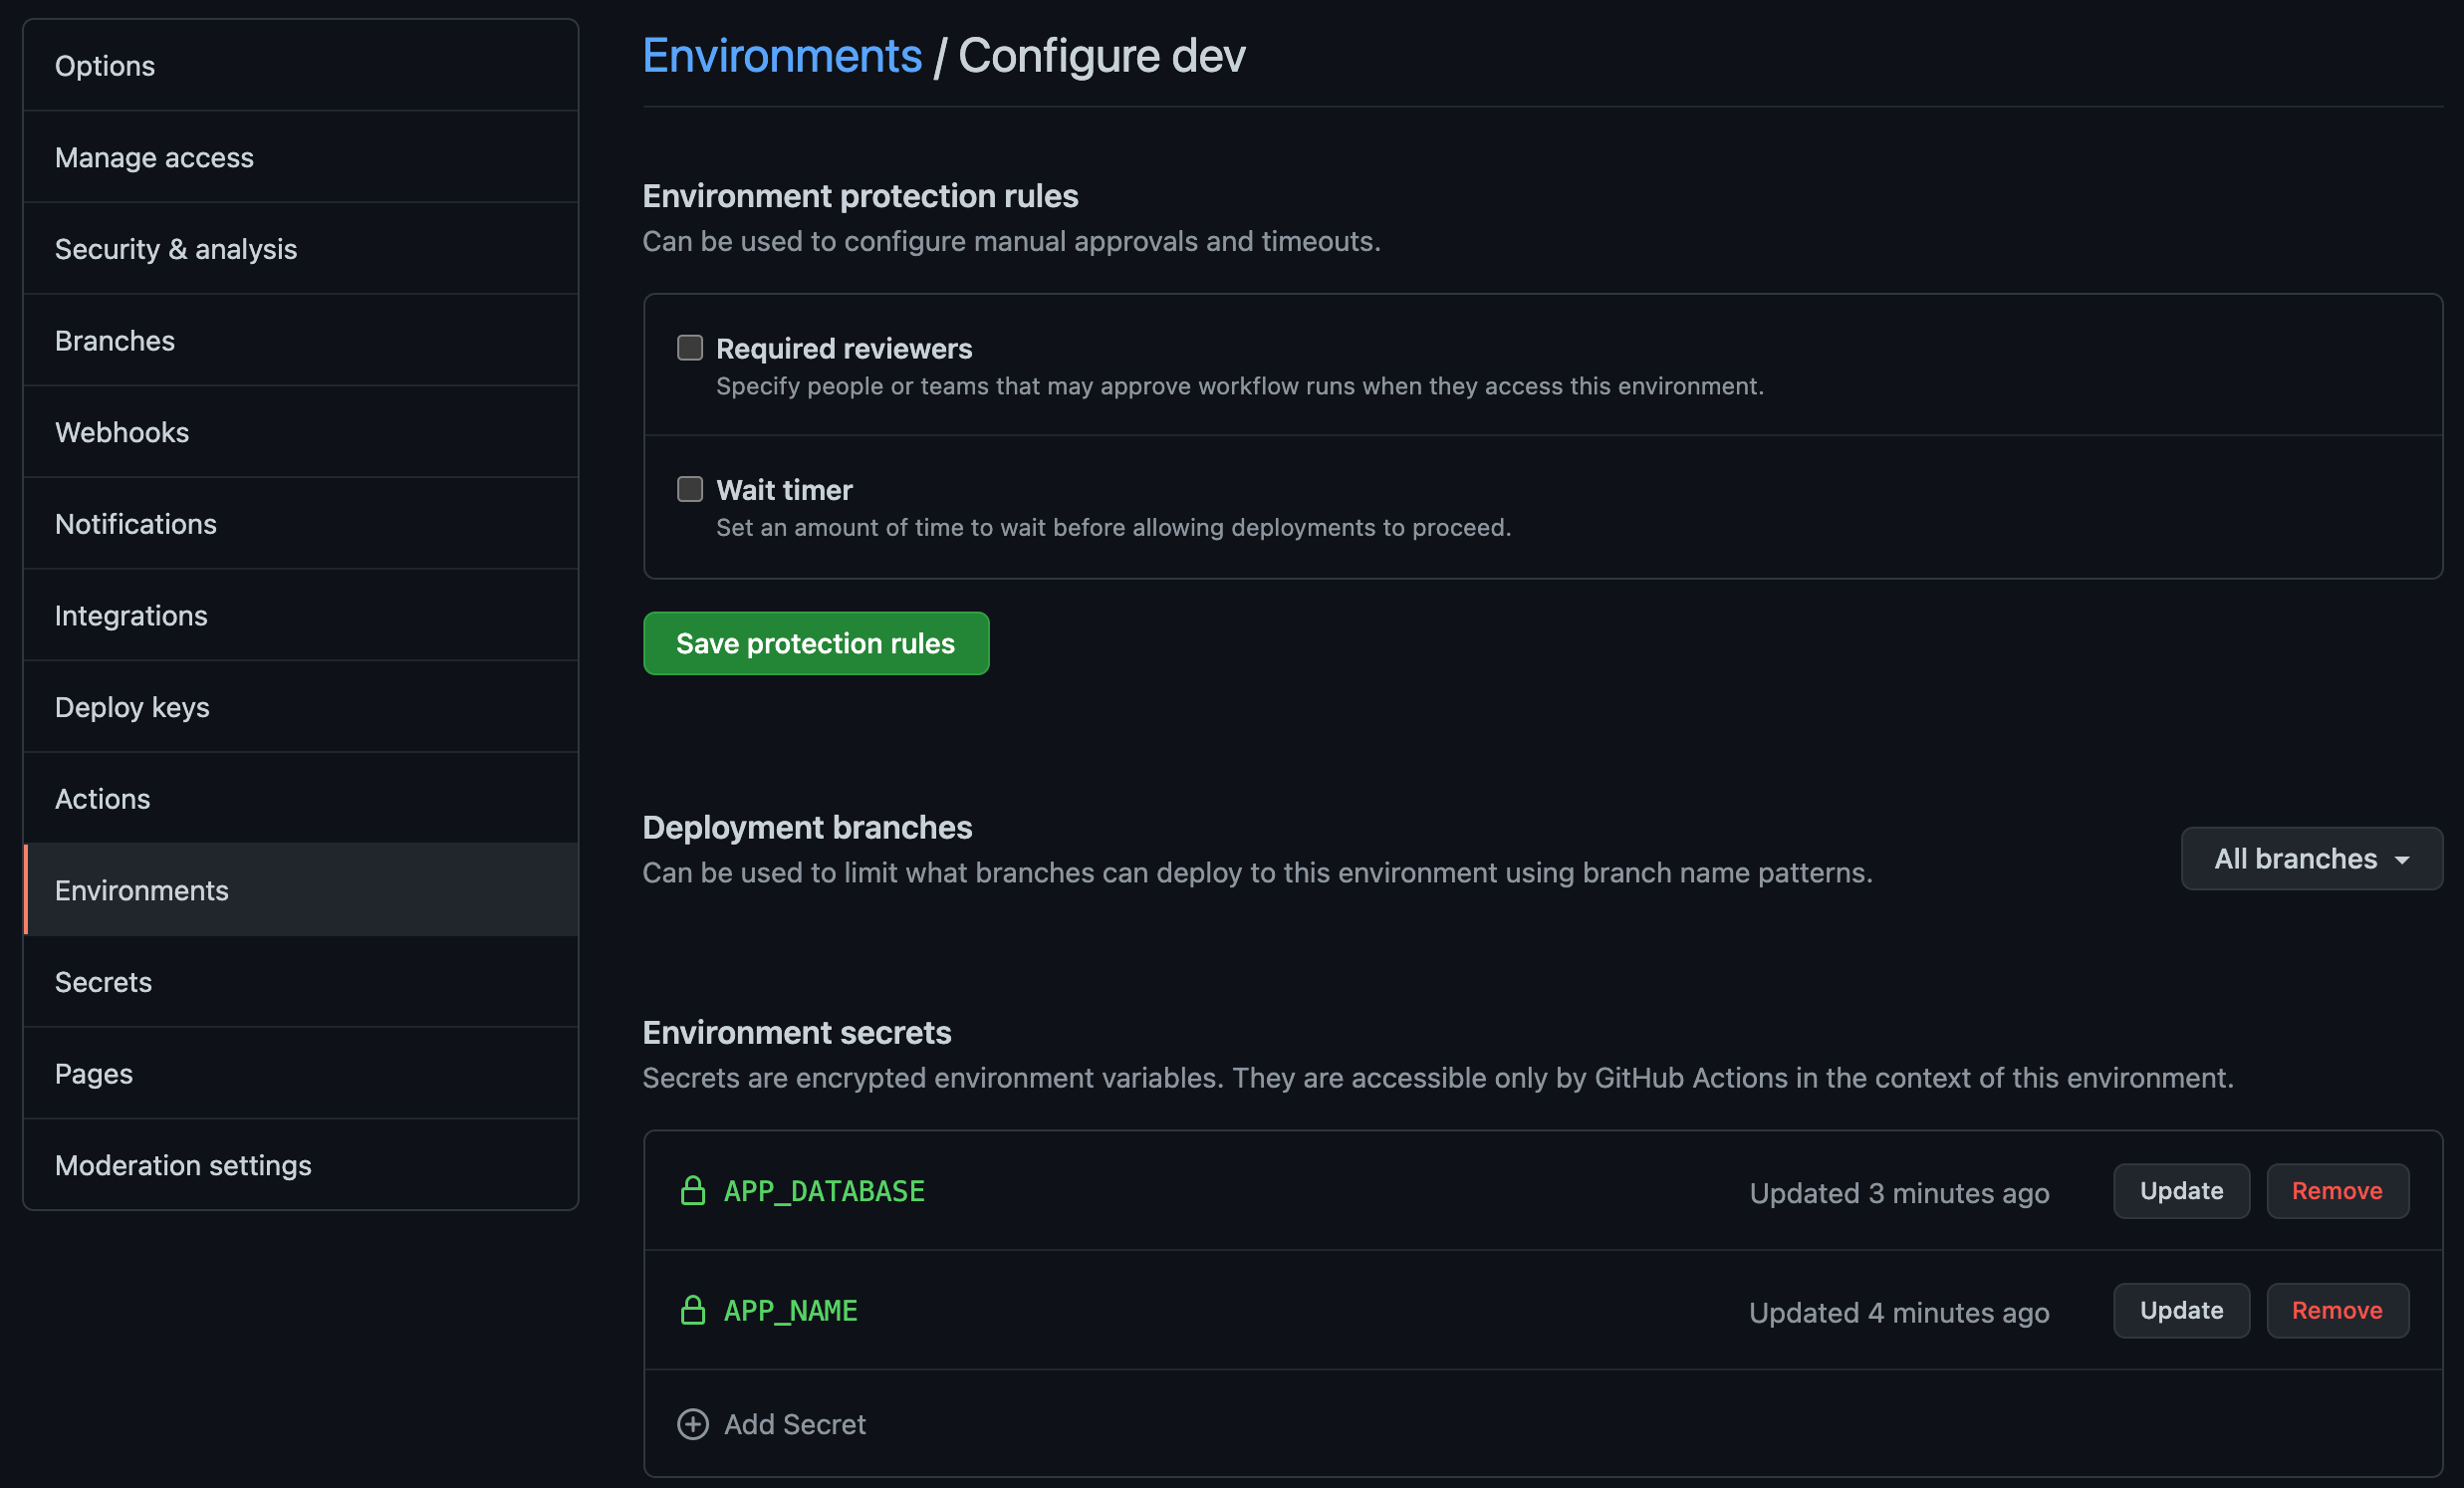Click the lock icon beside APP_DATABASE
Viewport: 2464px width, 1488px height.
(692, 1191)
